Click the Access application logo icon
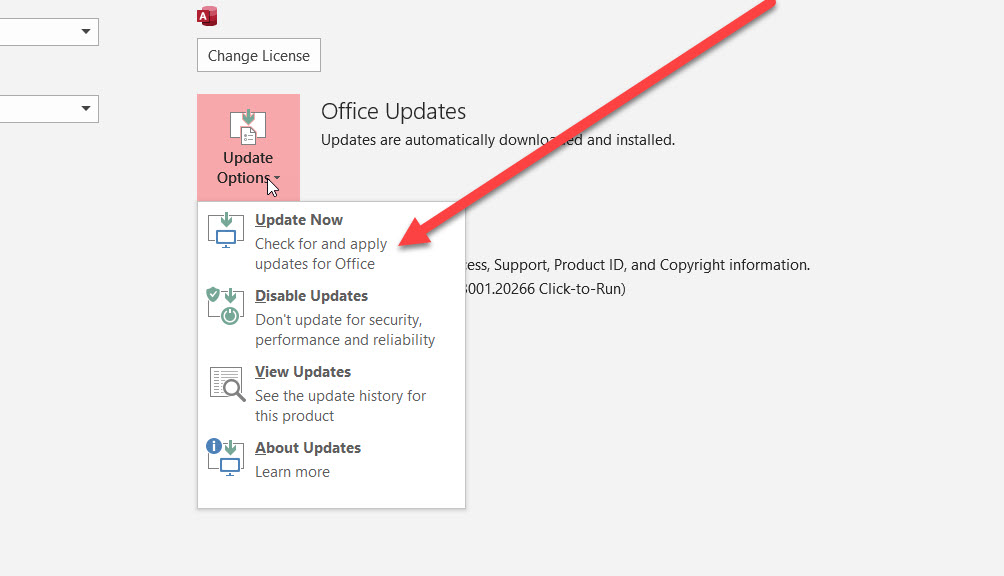Image resolution: width=1004 pixels, height=576 pixels. pyautogui.click(x=207, y=16)
